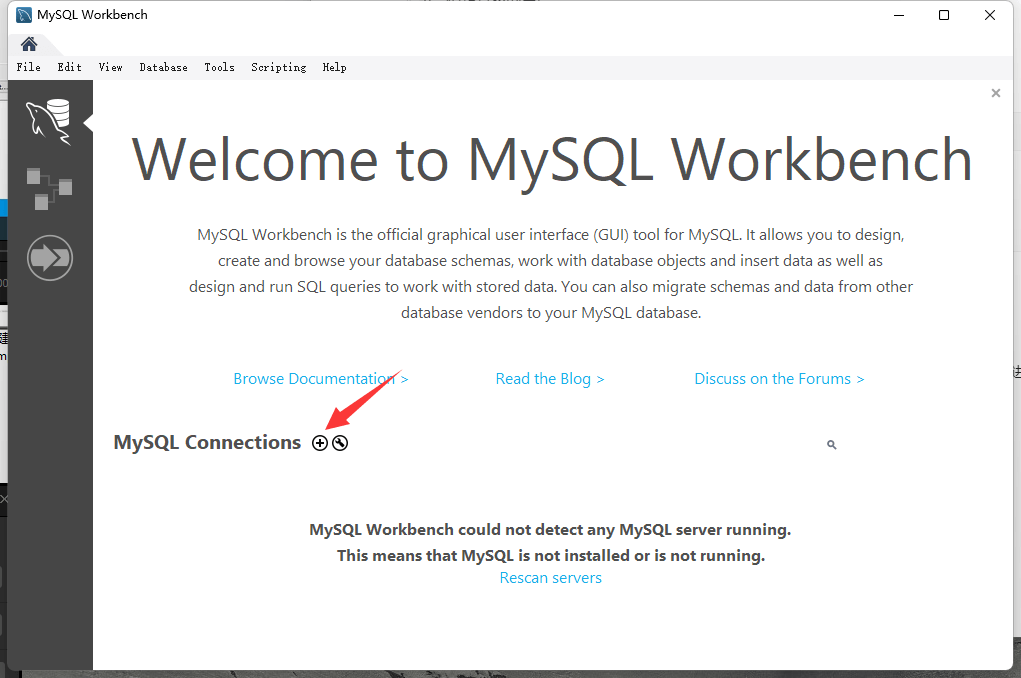Open the File menu
Image resolution: width=1021 pixels, height=678 pixels.
(29, 67)
